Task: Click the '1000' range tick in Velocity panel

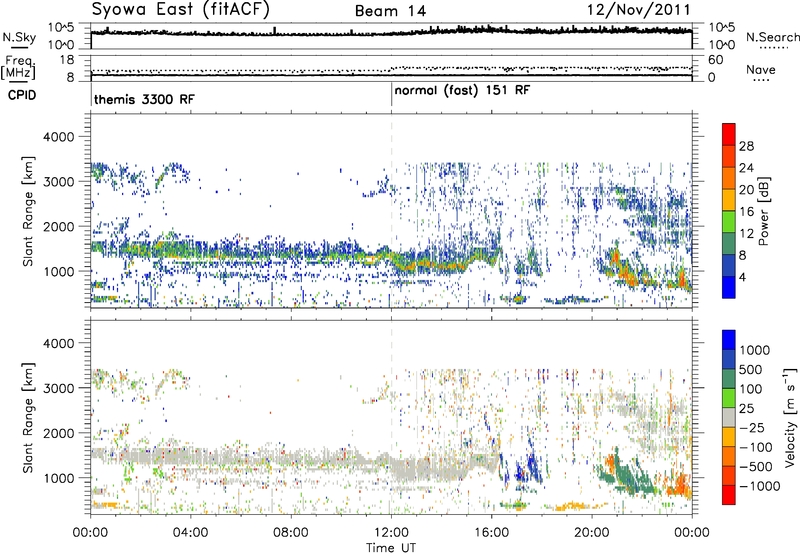Action: click(x=58, y=478)
